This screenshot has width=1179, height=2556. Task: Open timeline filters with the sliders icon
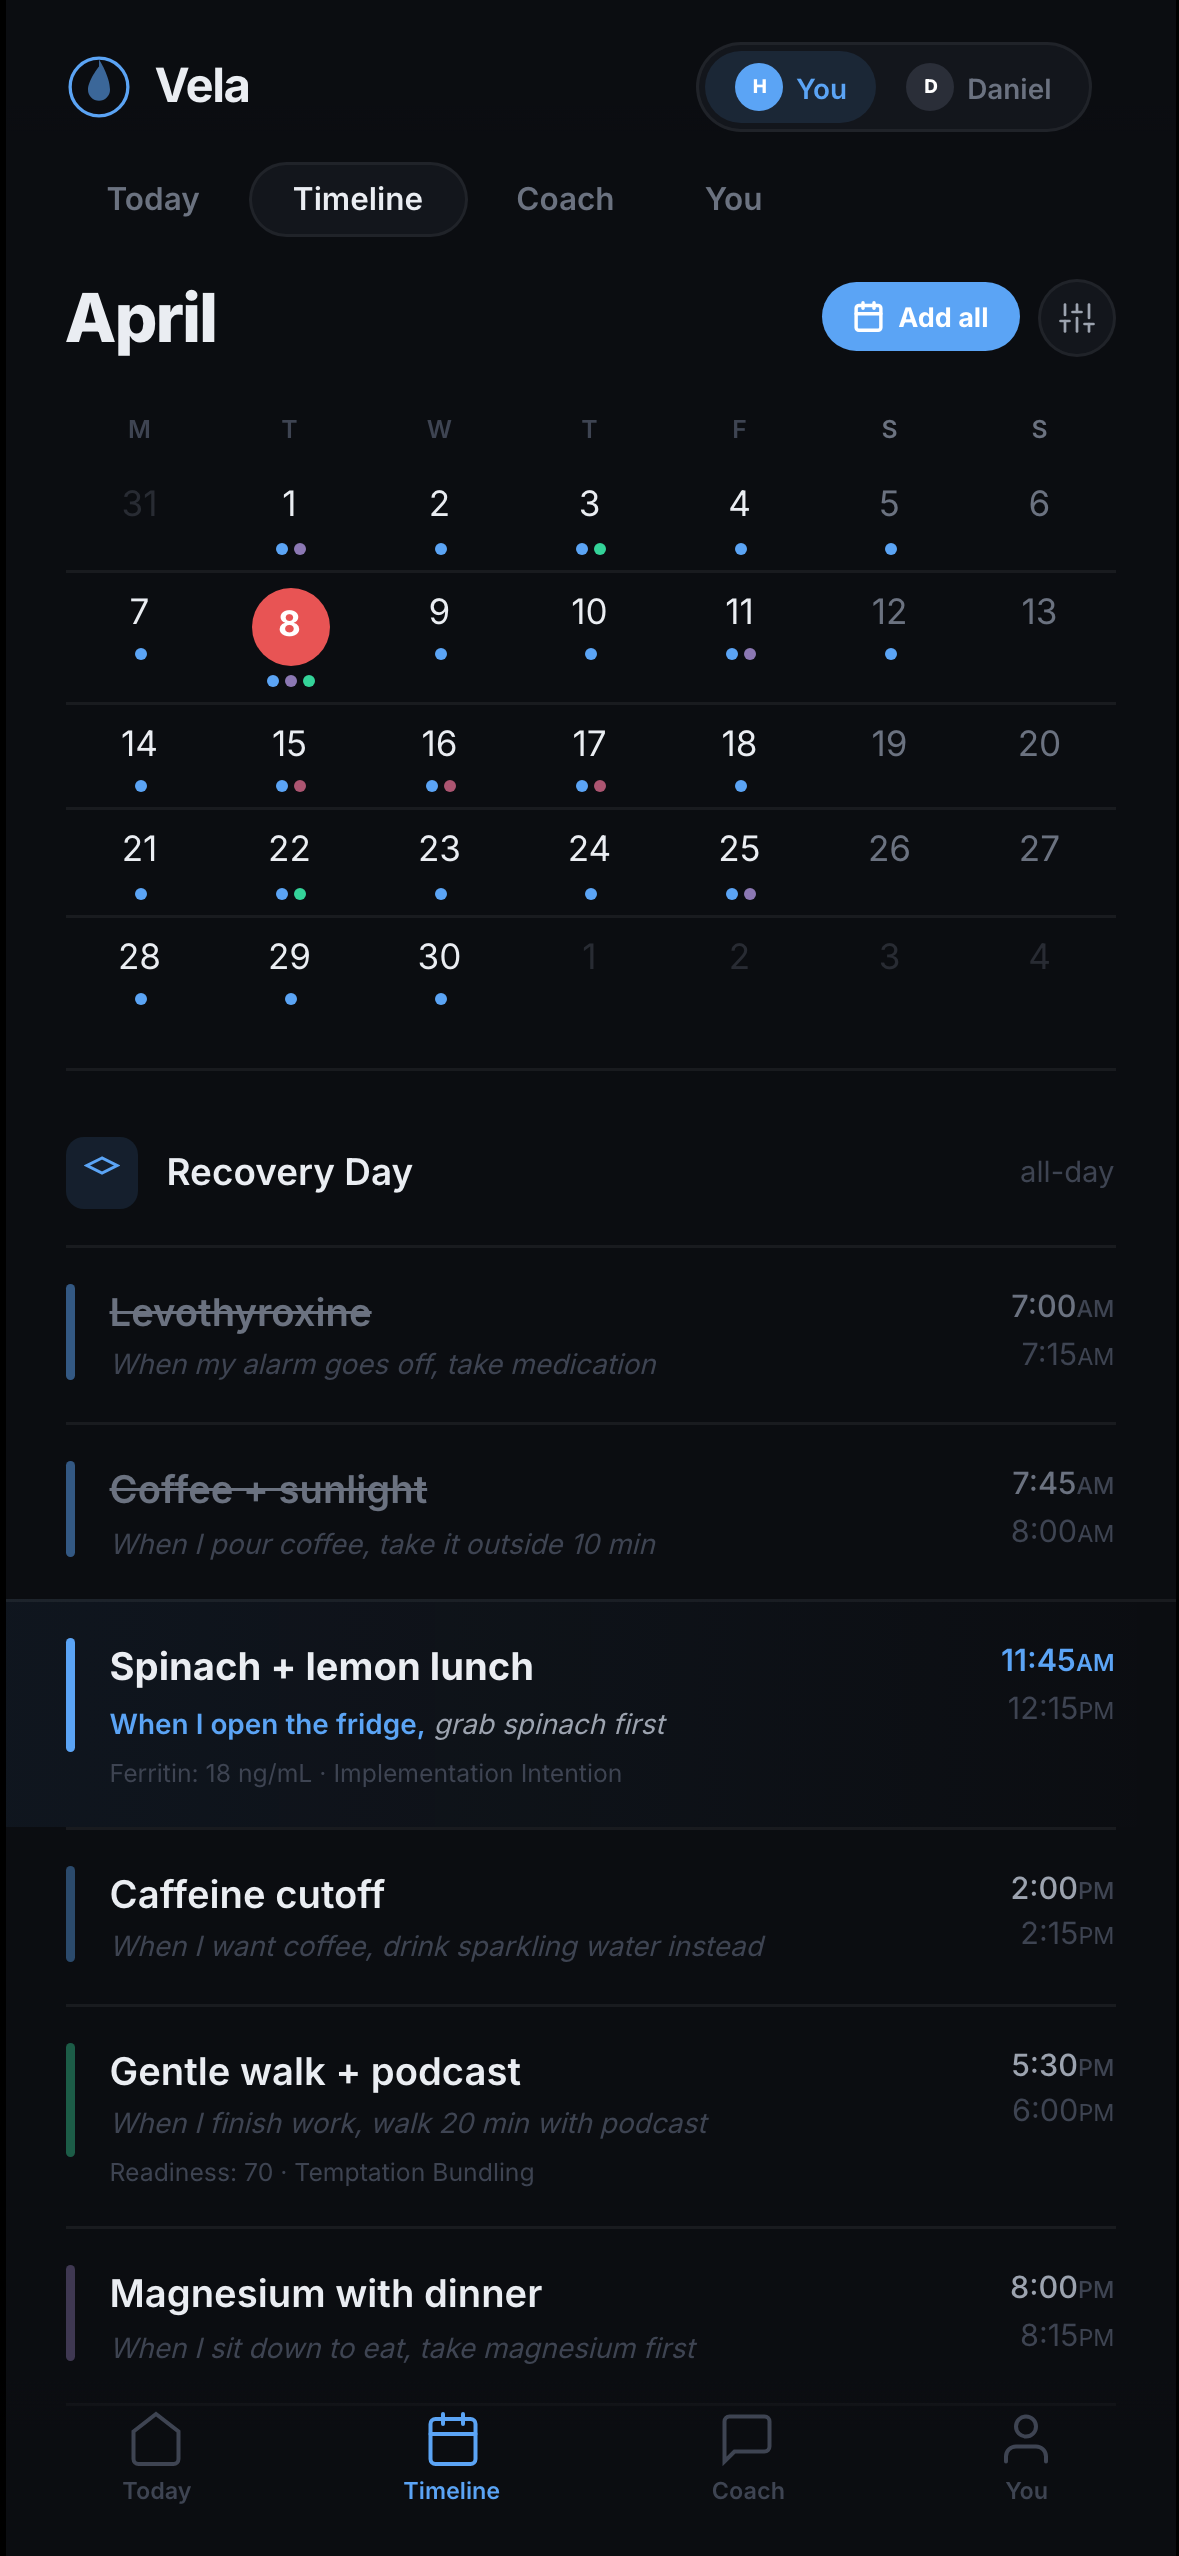[1076, 317]
